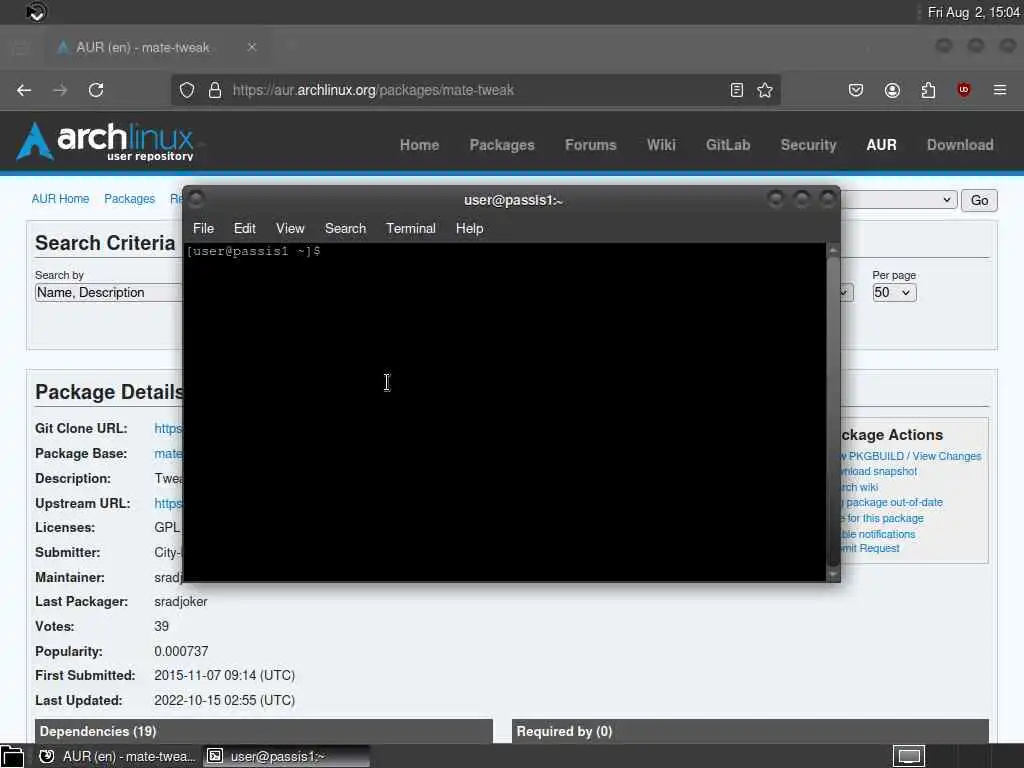Toggle reader view icon in address bar

click(x=737, y=90)
